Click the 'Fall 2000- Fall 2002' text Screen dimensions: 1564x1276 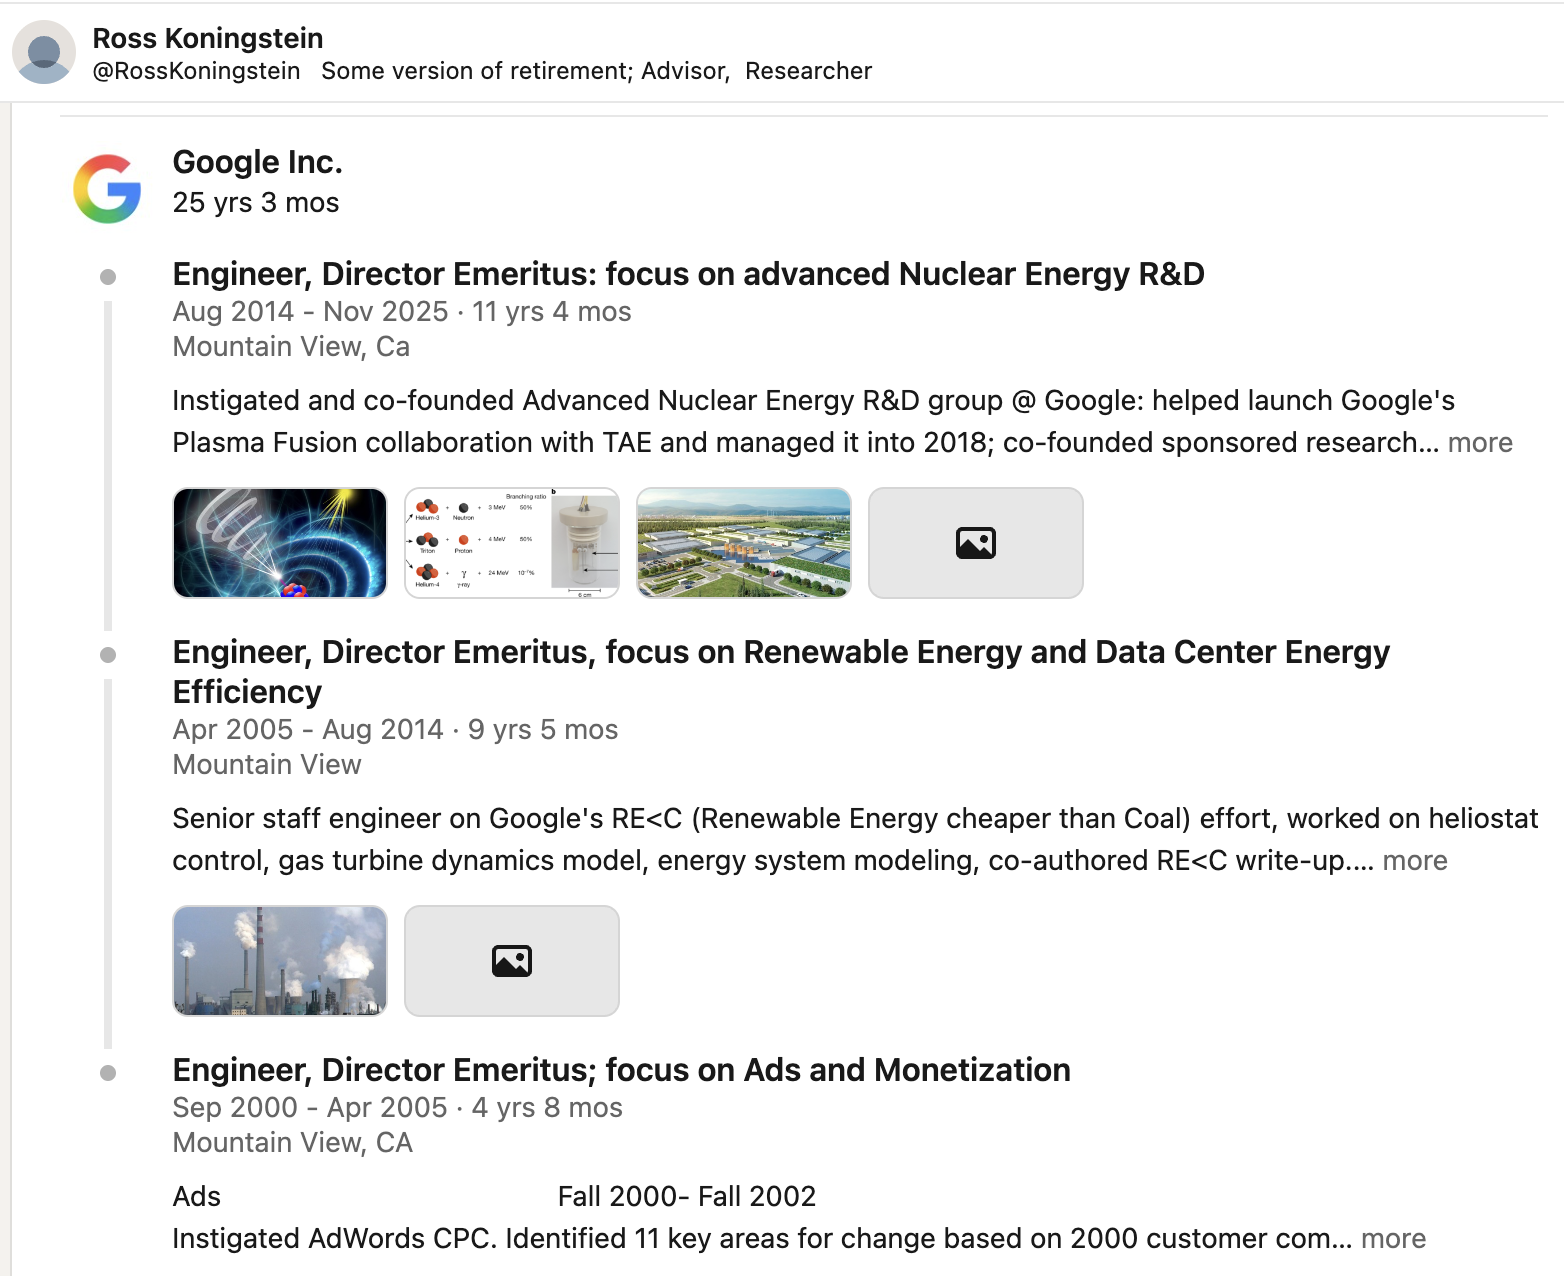pyautogui.click(x=687, y=1197)
